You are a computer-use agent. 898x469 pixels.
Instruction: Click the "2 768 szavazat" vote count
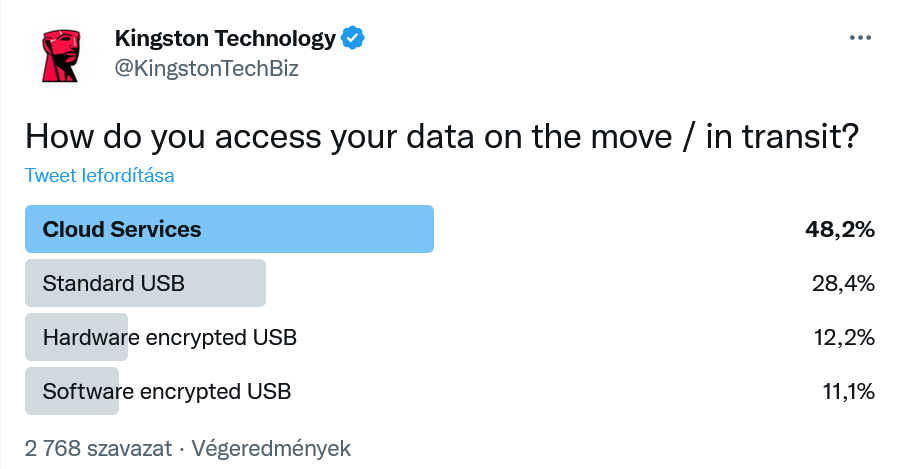pos(96,447)
